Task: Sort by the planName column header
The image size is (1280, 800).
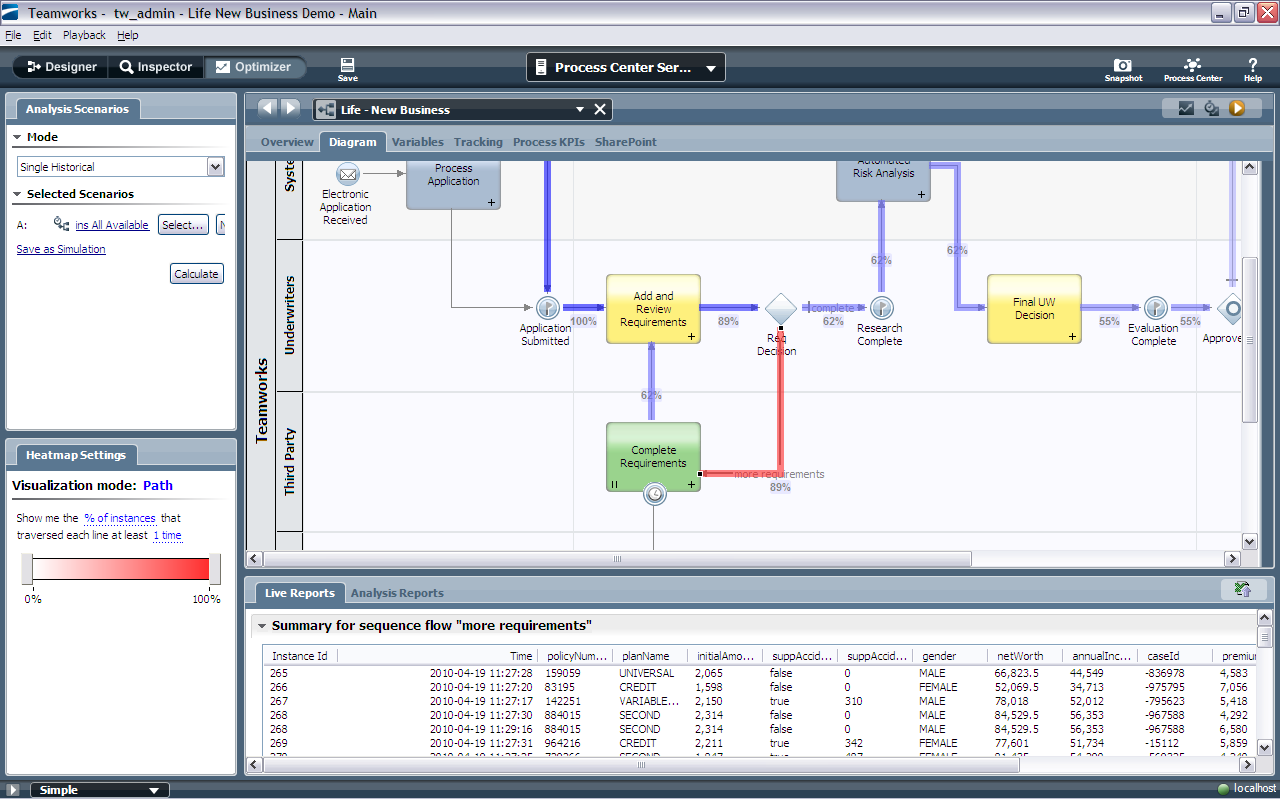Action: pos(651,656)
